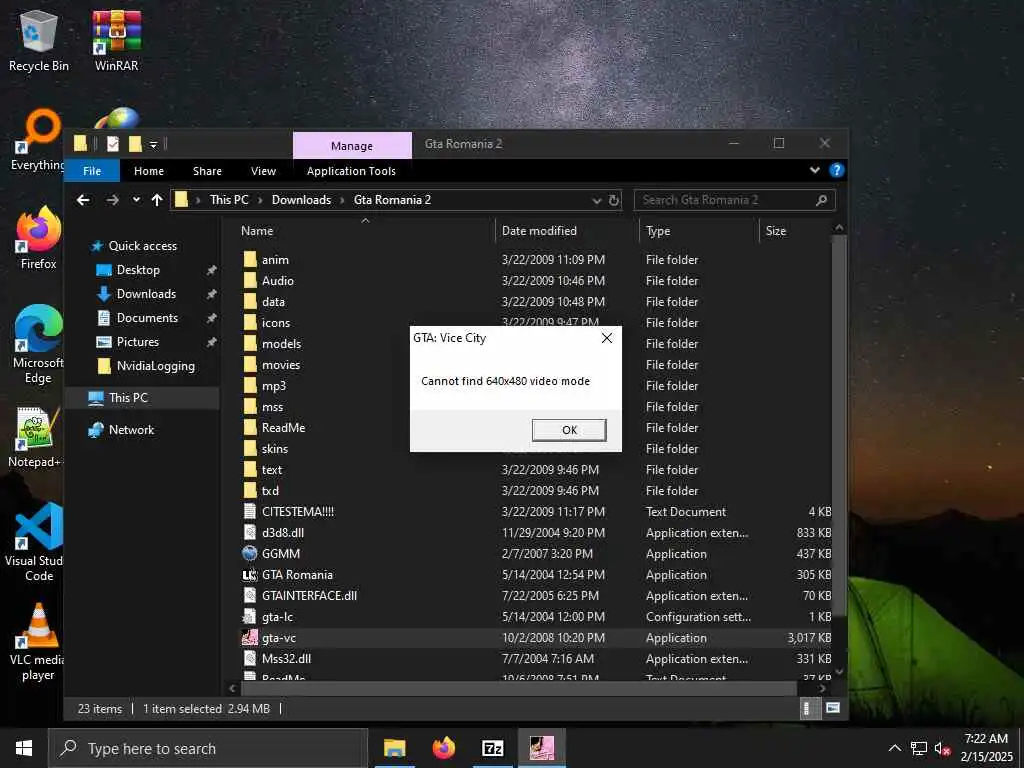Open NvidiaLogging in the navigation pane
Image resolution: width=1024 pixels, height=768 pixels.
155,366
